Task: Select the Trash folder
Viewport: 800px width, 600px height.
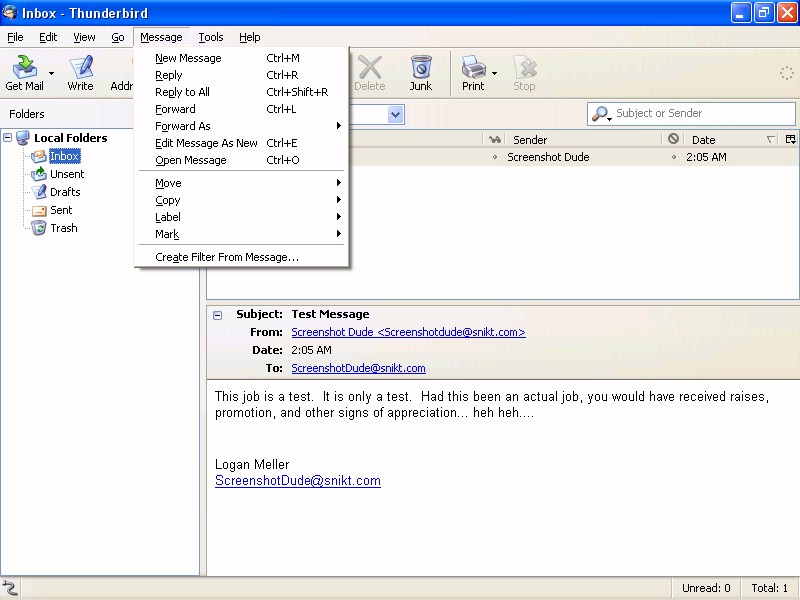Action: 64,228
